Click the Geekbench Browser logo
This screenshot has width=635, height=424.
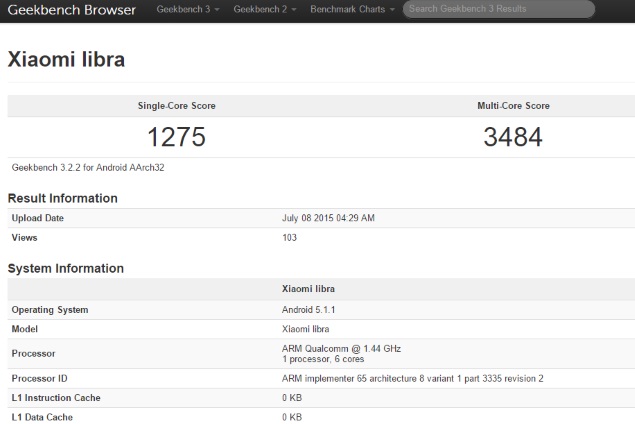coord(71,9)
